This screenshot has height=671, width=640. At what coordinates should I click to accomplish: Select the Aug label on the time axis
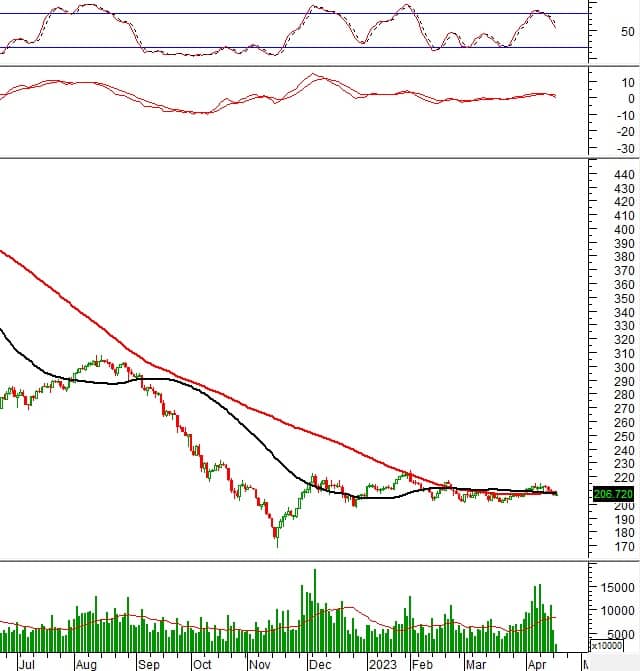86,664
